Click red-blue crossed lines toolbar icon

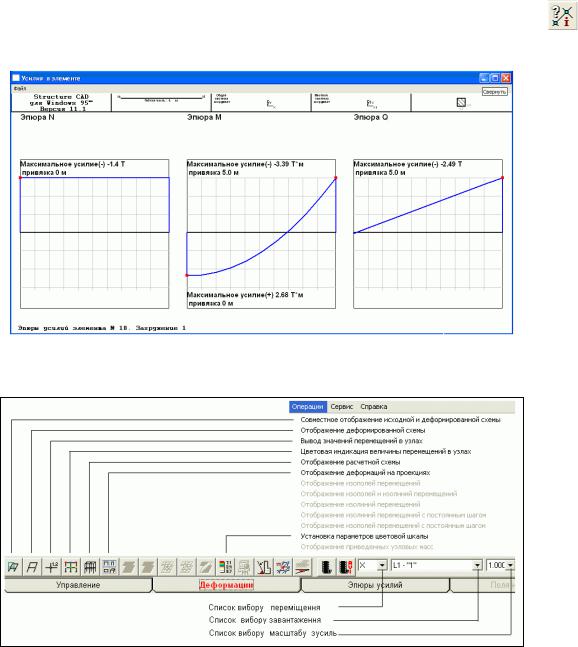(x=283, y=567)
